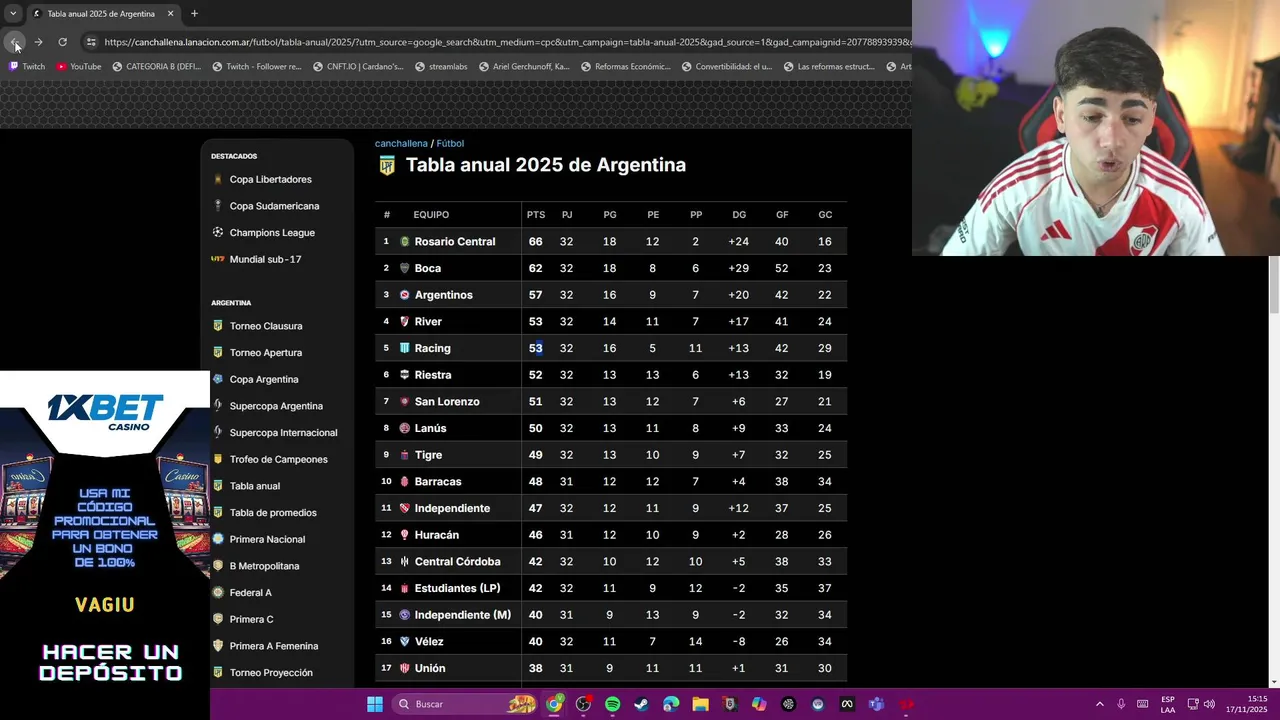This screenshot has height=720, width=1280.
Task: Open Chrome from the taskbar
Action: point(554,704)
